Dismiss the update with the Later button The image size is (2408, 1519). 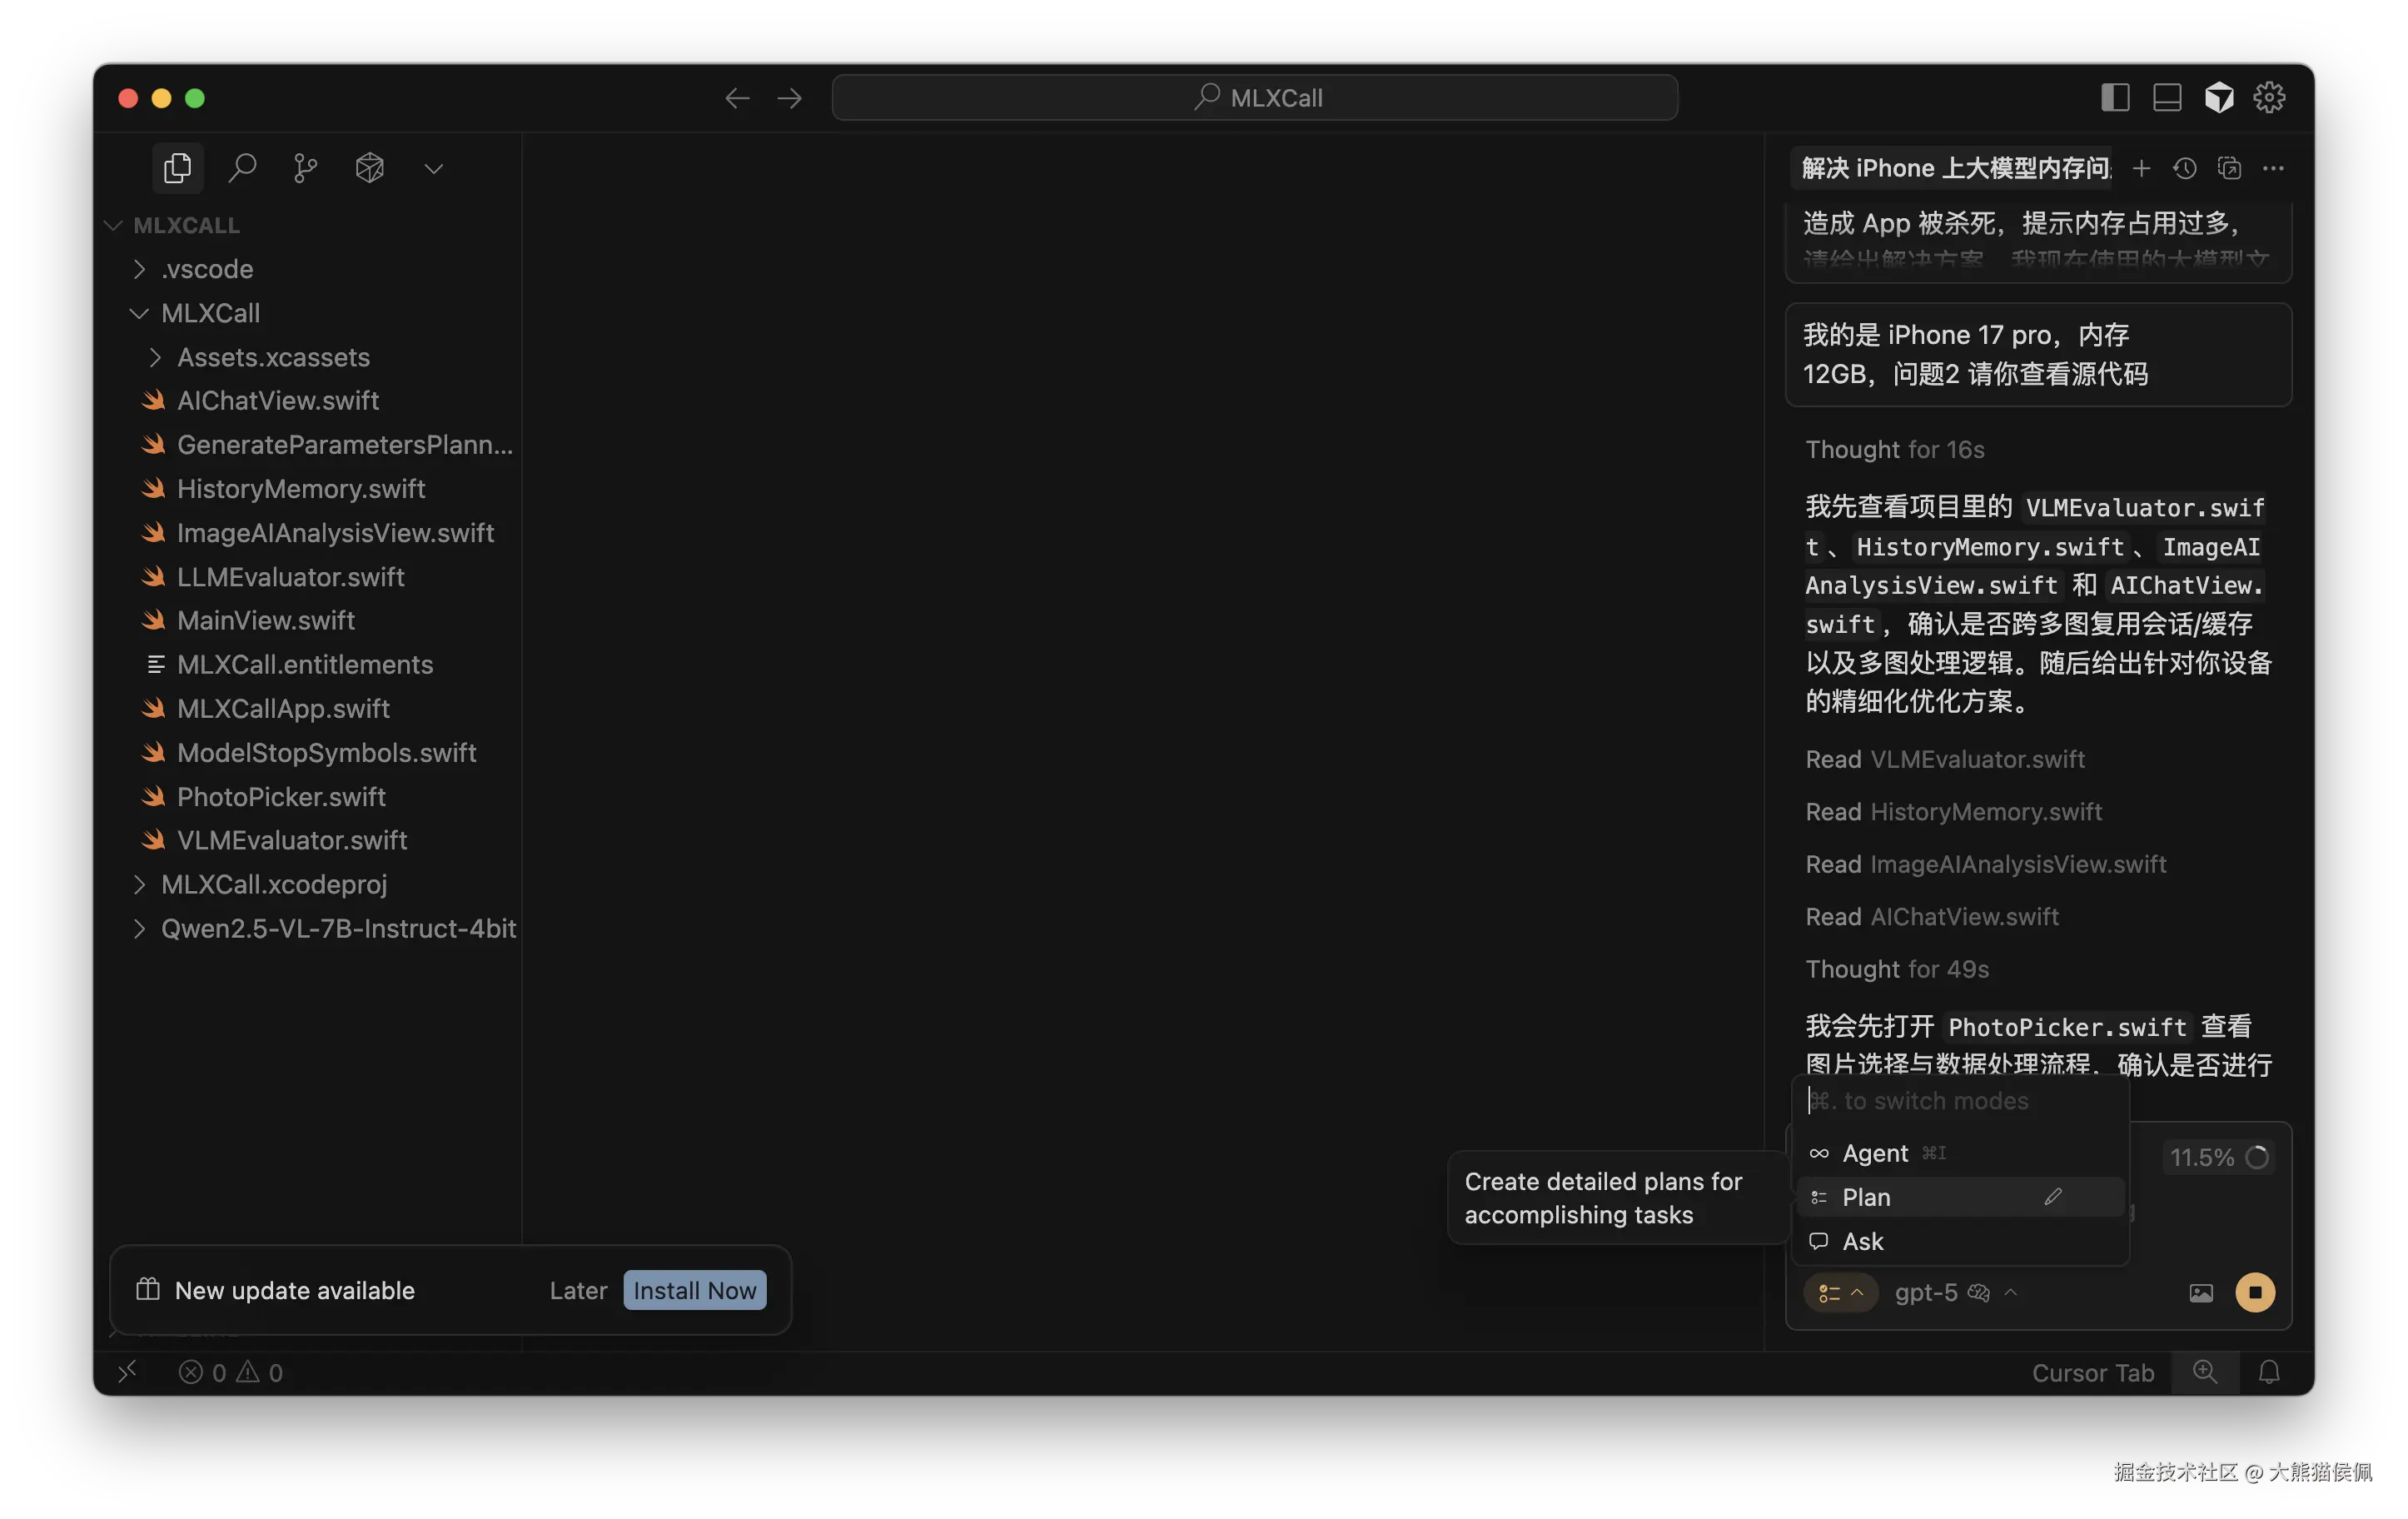pos(578,1290)
